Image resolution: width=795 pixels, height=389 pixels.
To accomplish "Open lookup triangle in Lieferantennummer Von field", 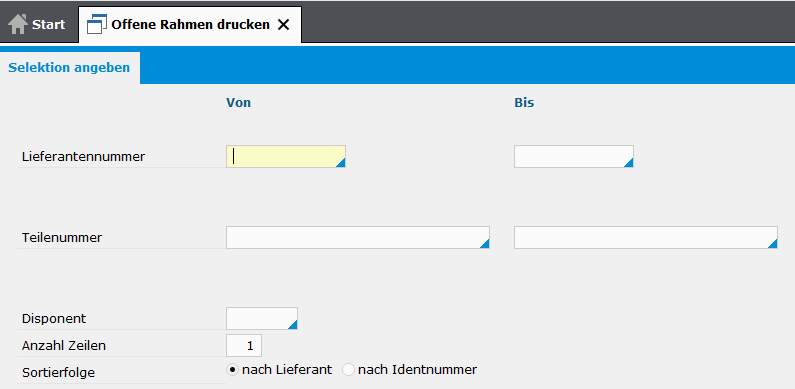I will click(x=341, y=162).
